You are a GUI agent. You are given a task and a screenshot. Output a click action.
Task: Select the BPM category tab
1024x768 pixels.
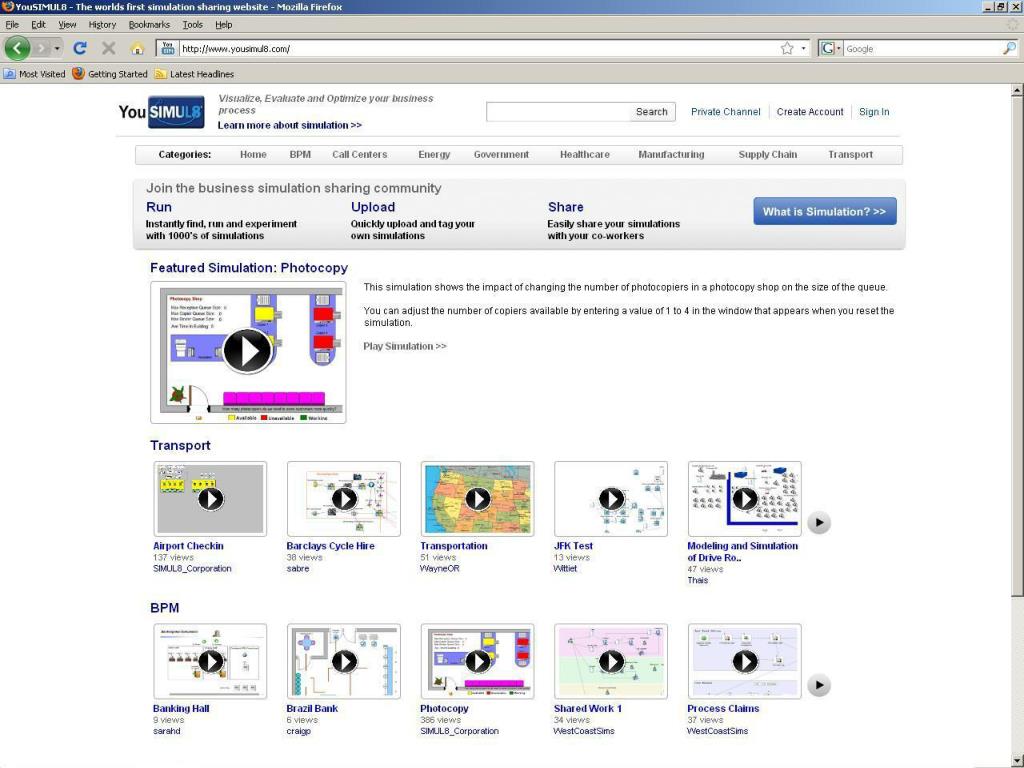coord(300,155)
